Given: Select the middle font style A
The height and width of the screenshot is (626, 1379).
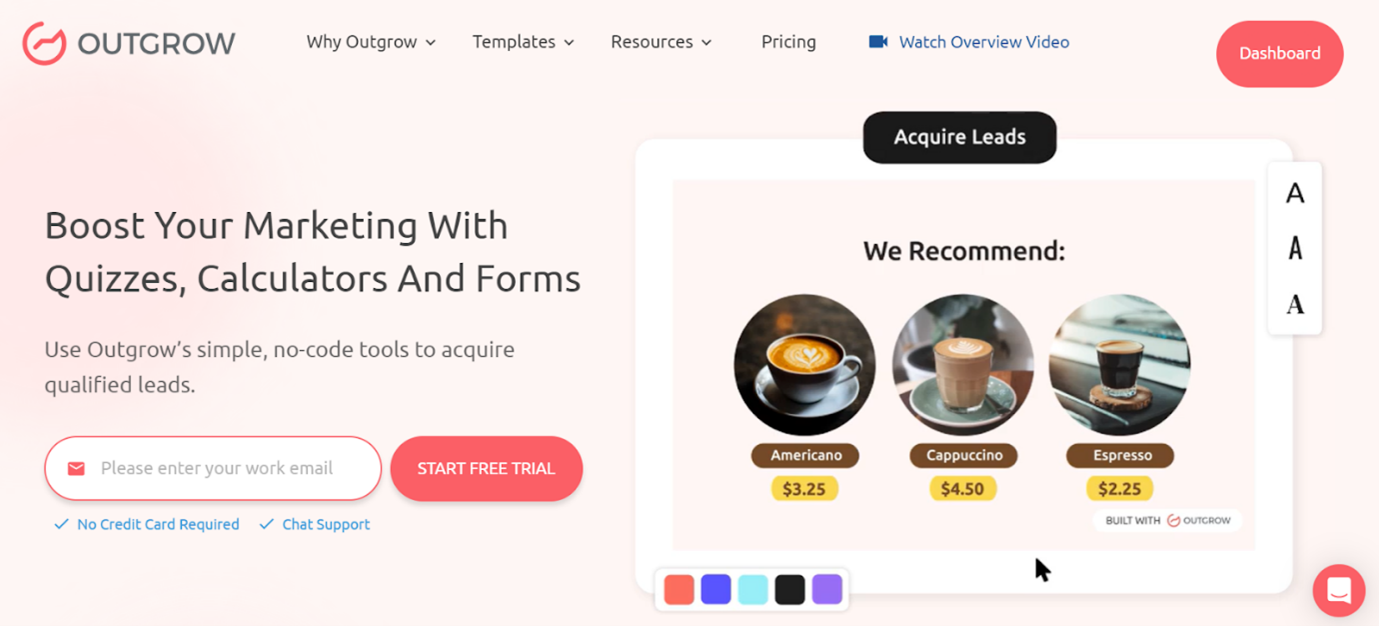Looking at the screenshot, I should coord(1295,248).
